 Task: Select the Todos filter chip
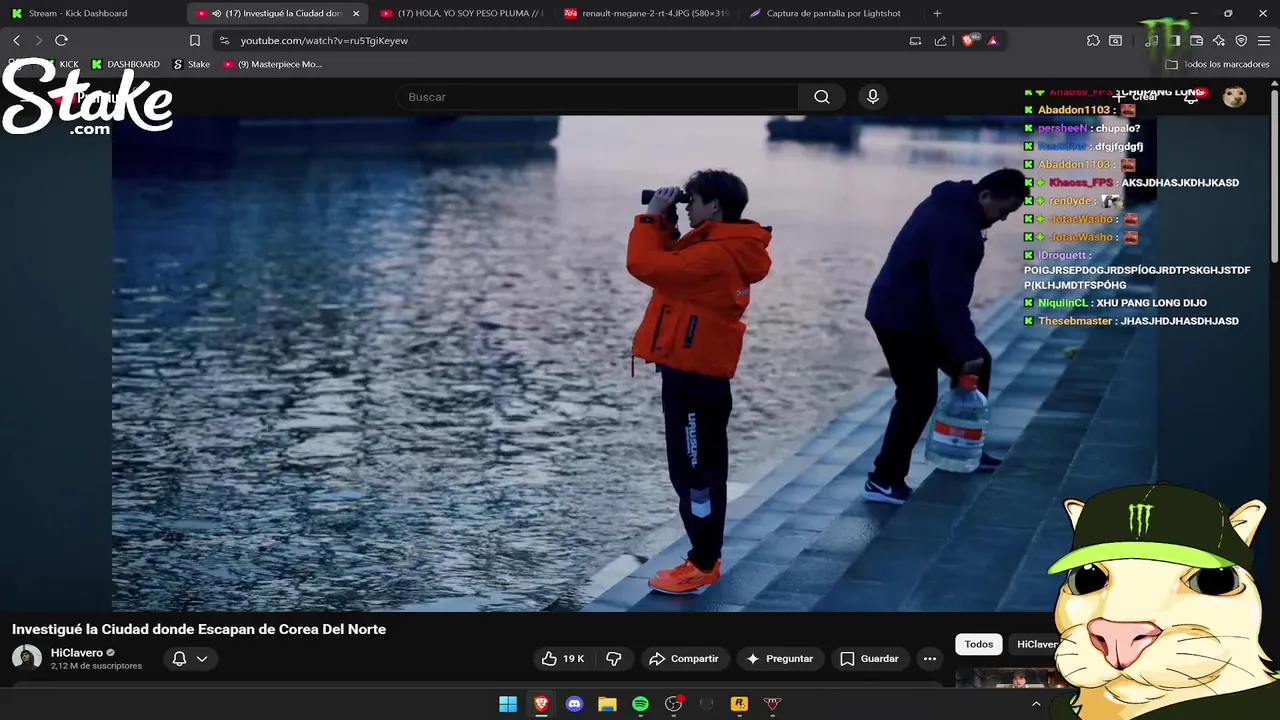(979, 644)
